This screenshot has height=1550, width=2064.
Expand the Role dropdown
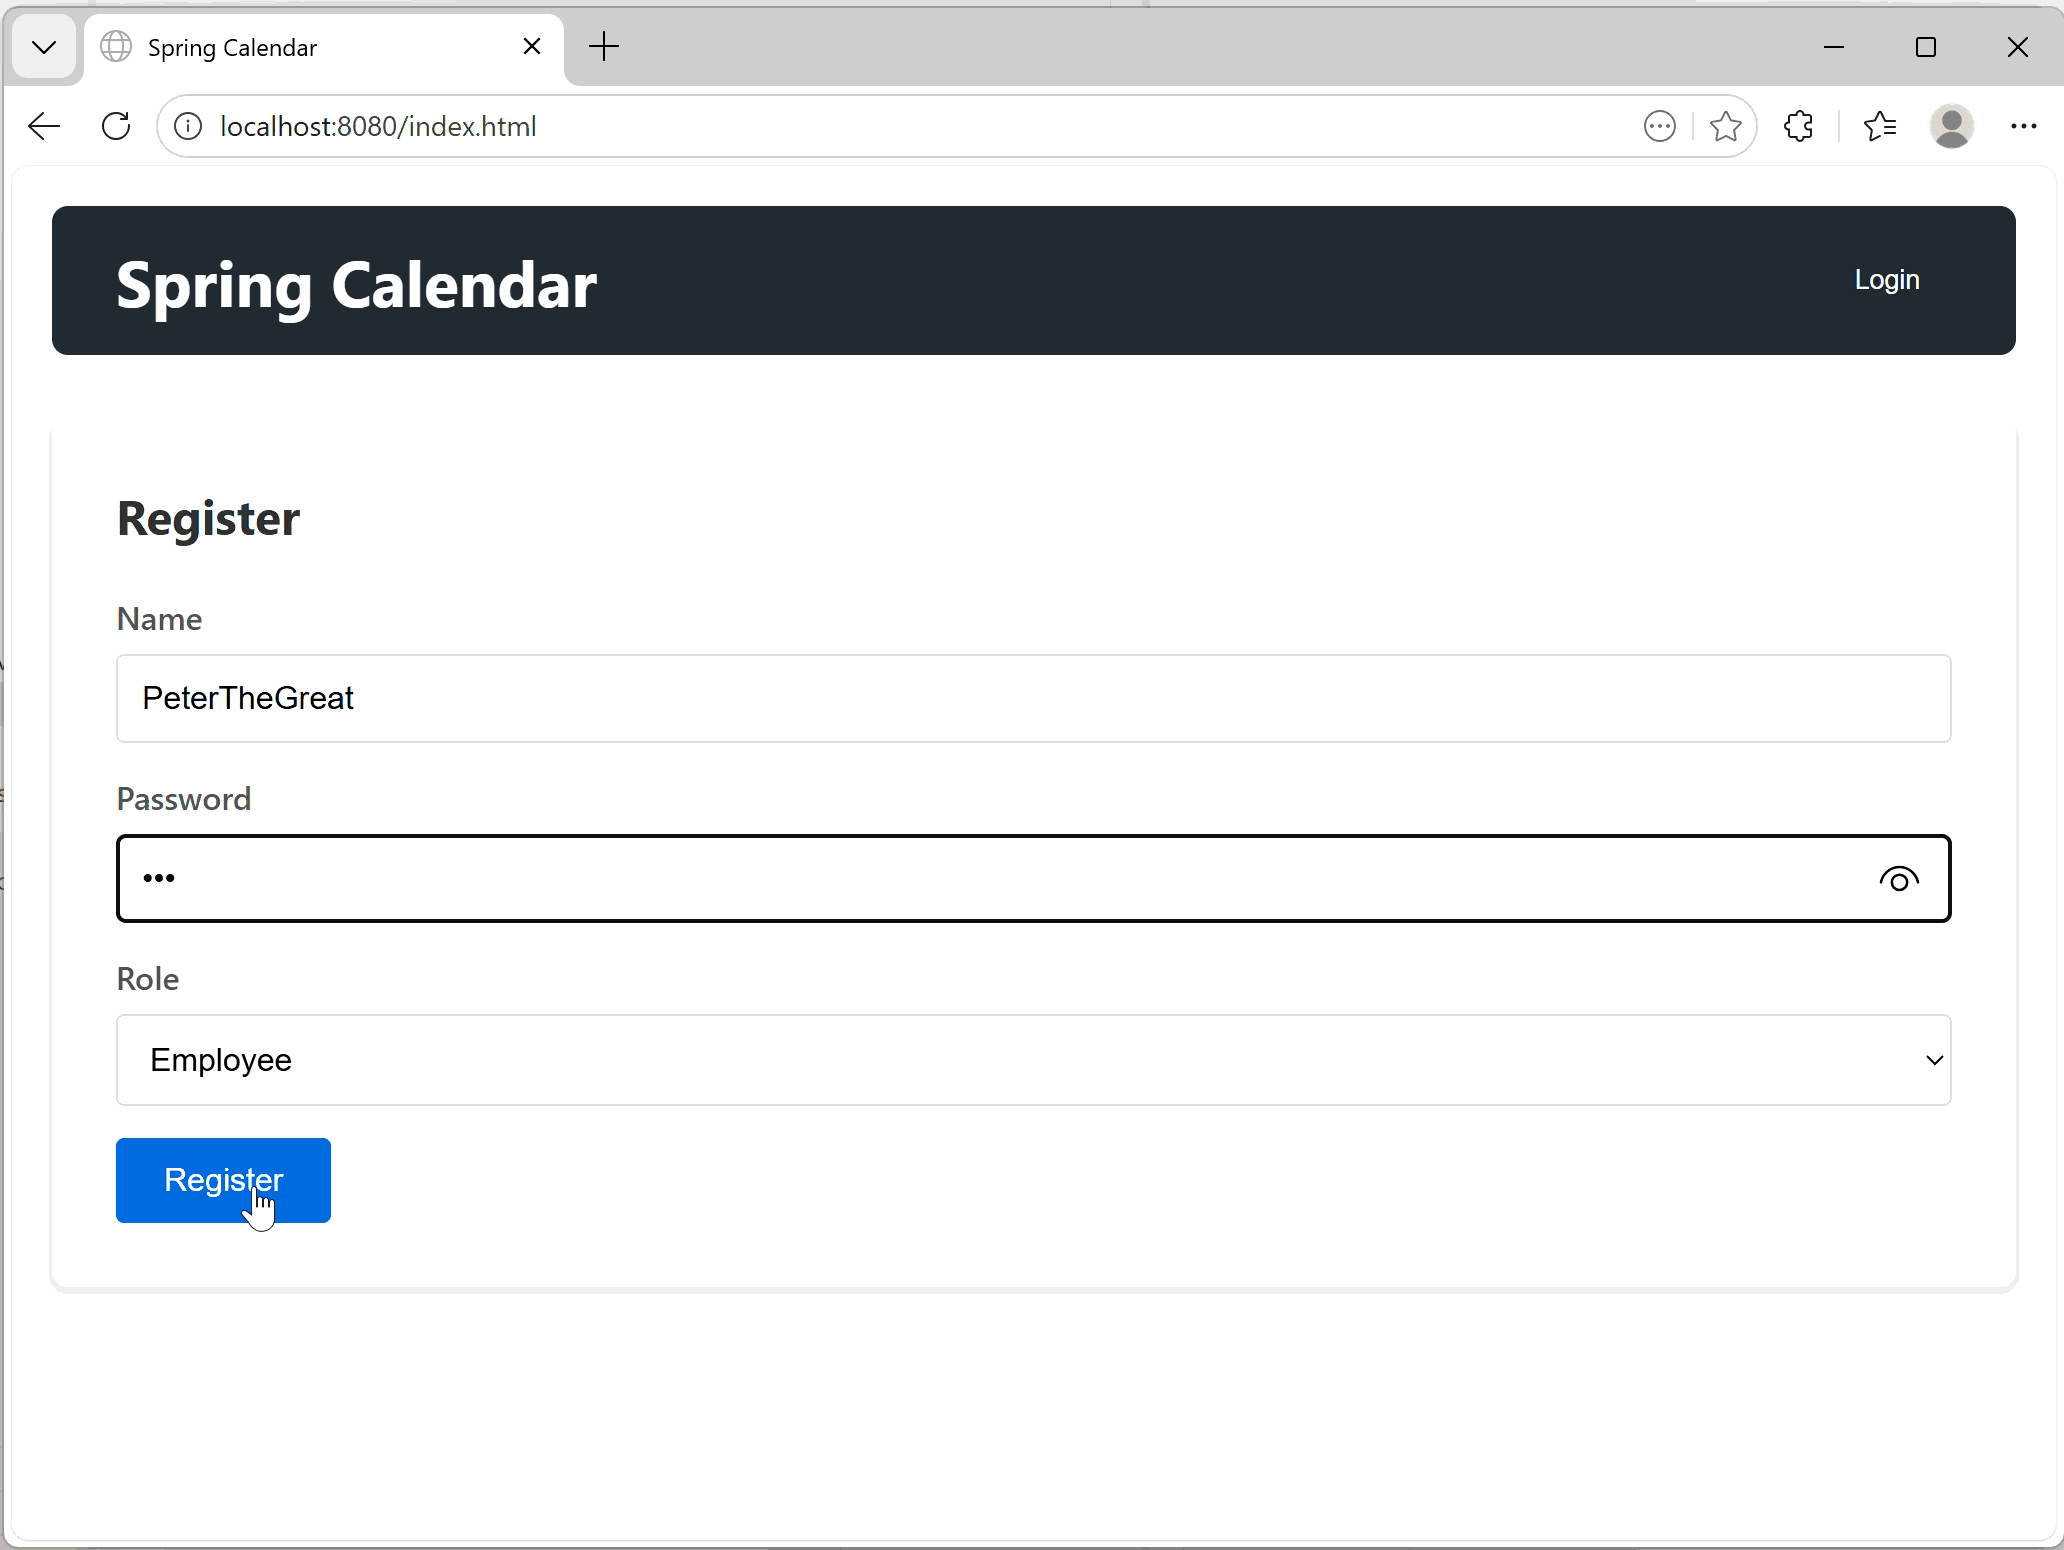coord(1033,1060)
